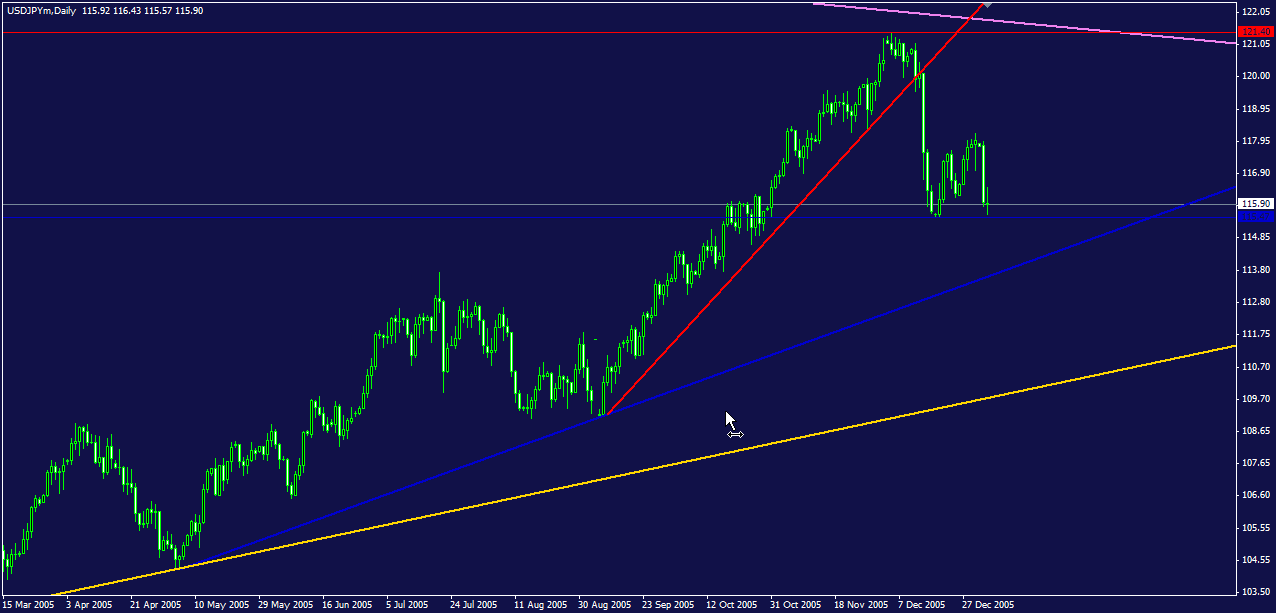Click the 109.70 price scale label
The width and height of the screenshot is (1276, 613).
tap(1256, 399)
